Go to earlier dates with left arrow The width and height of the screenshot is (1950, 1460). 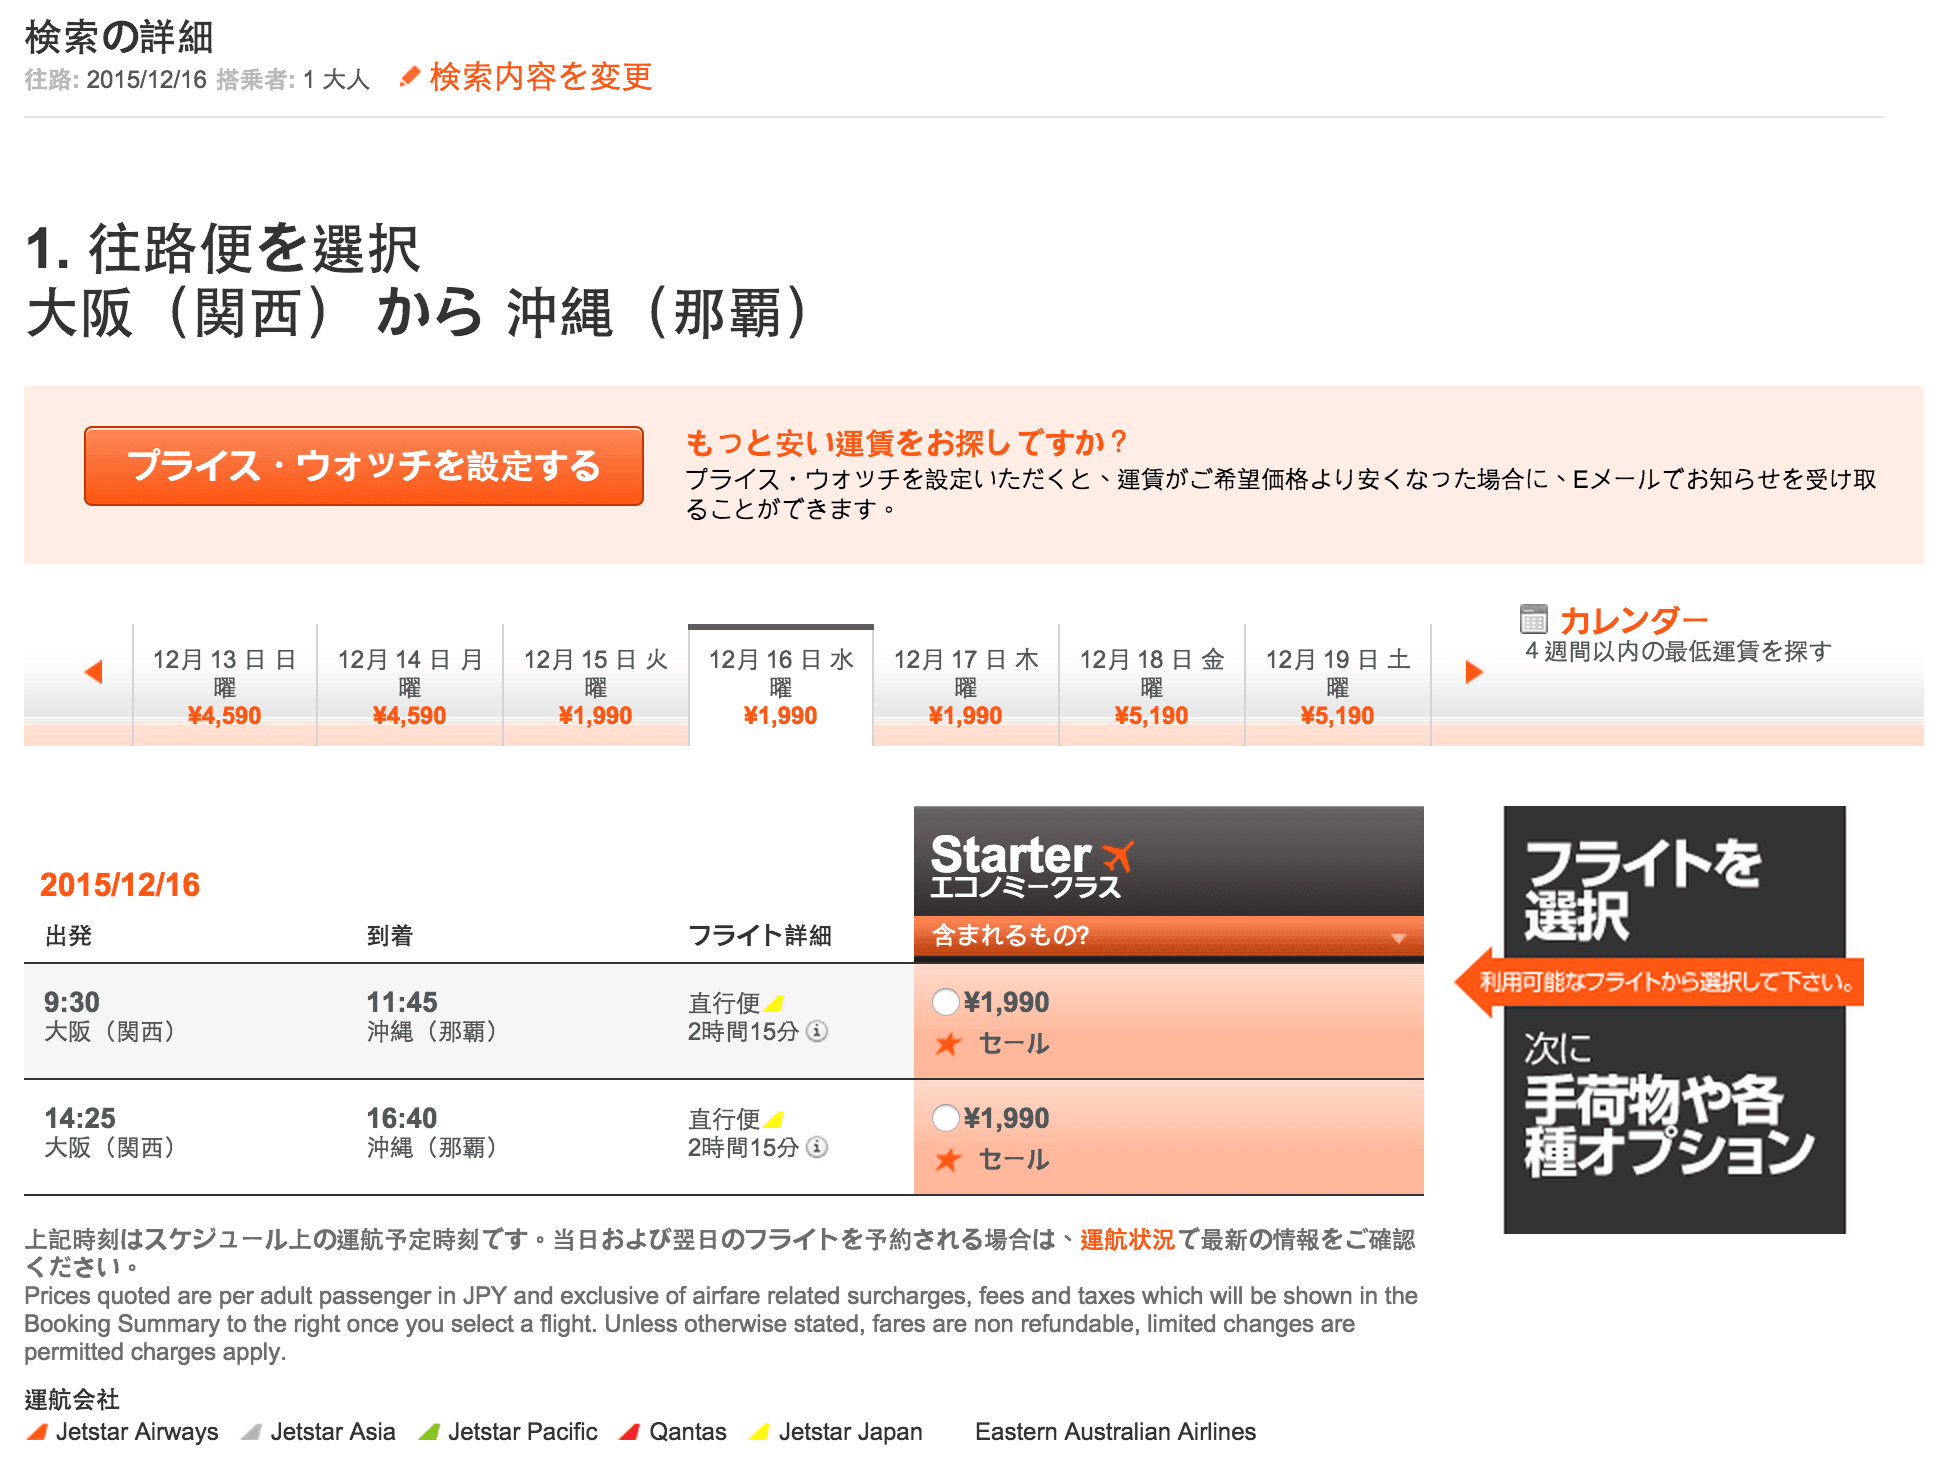[94, 672]
